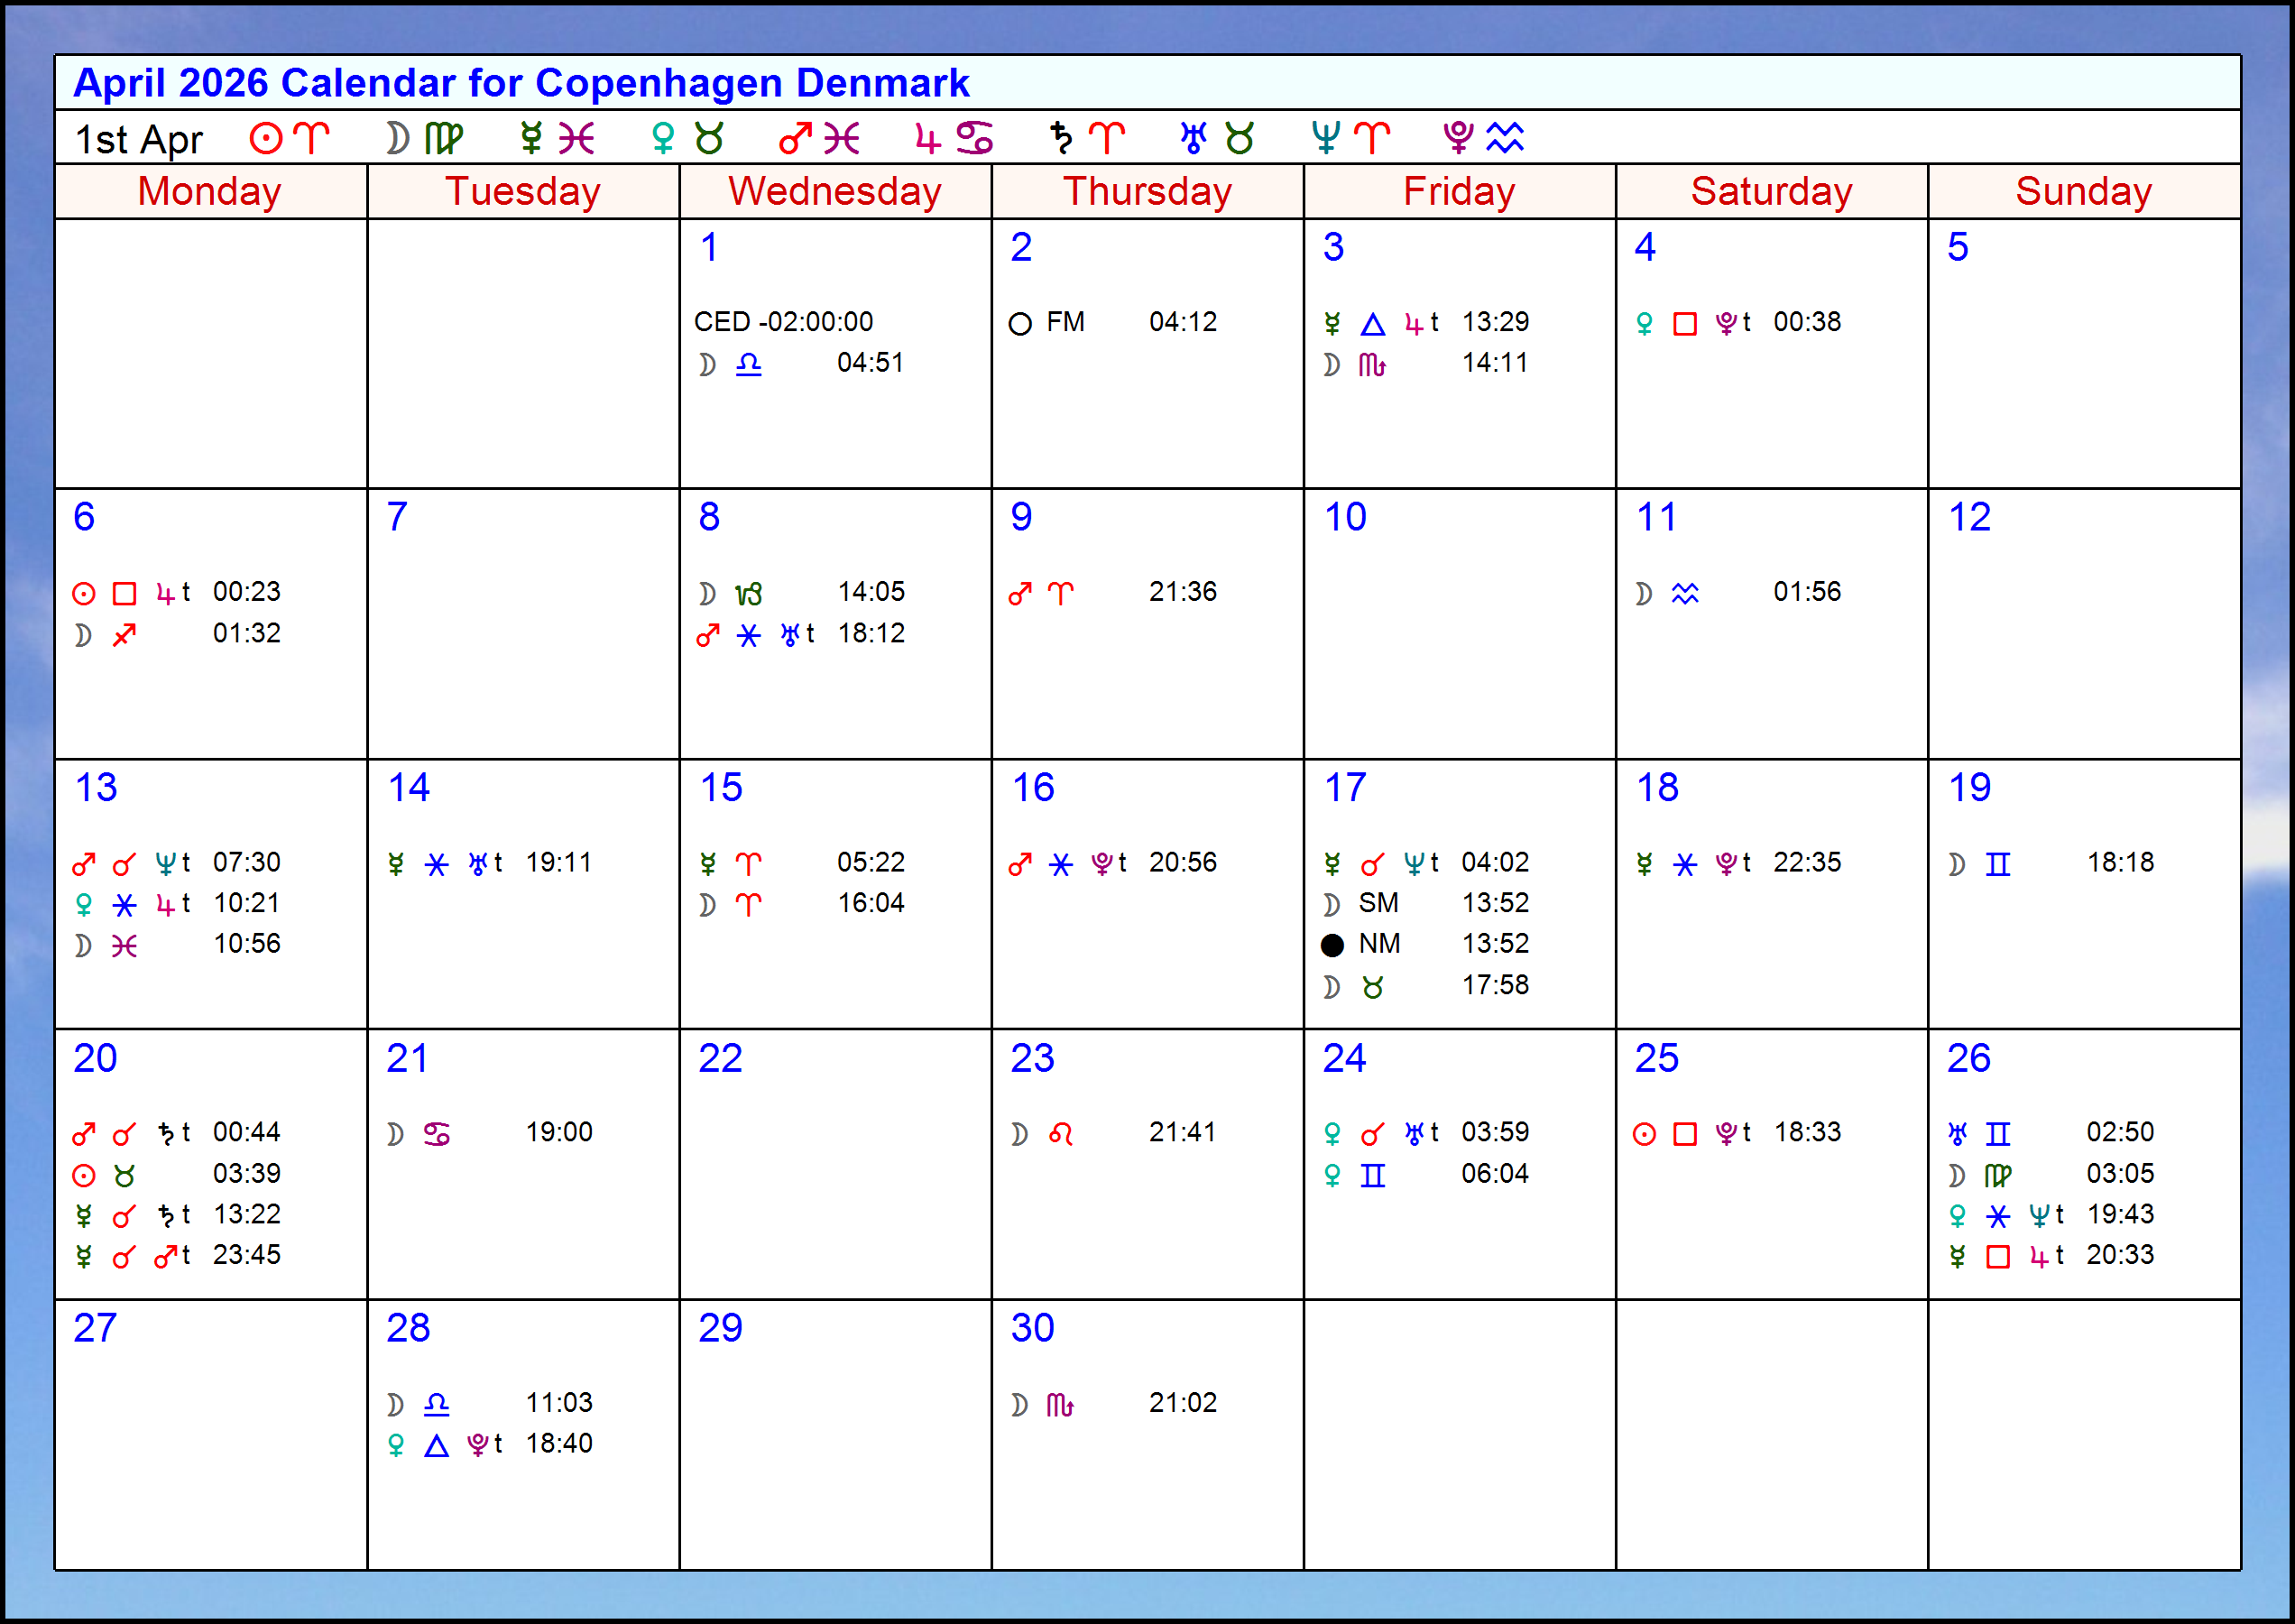Image resolution: width=2295 pixels, height=1624 pixels.
Task: Click the date number 10
Action: [1345, 517]
